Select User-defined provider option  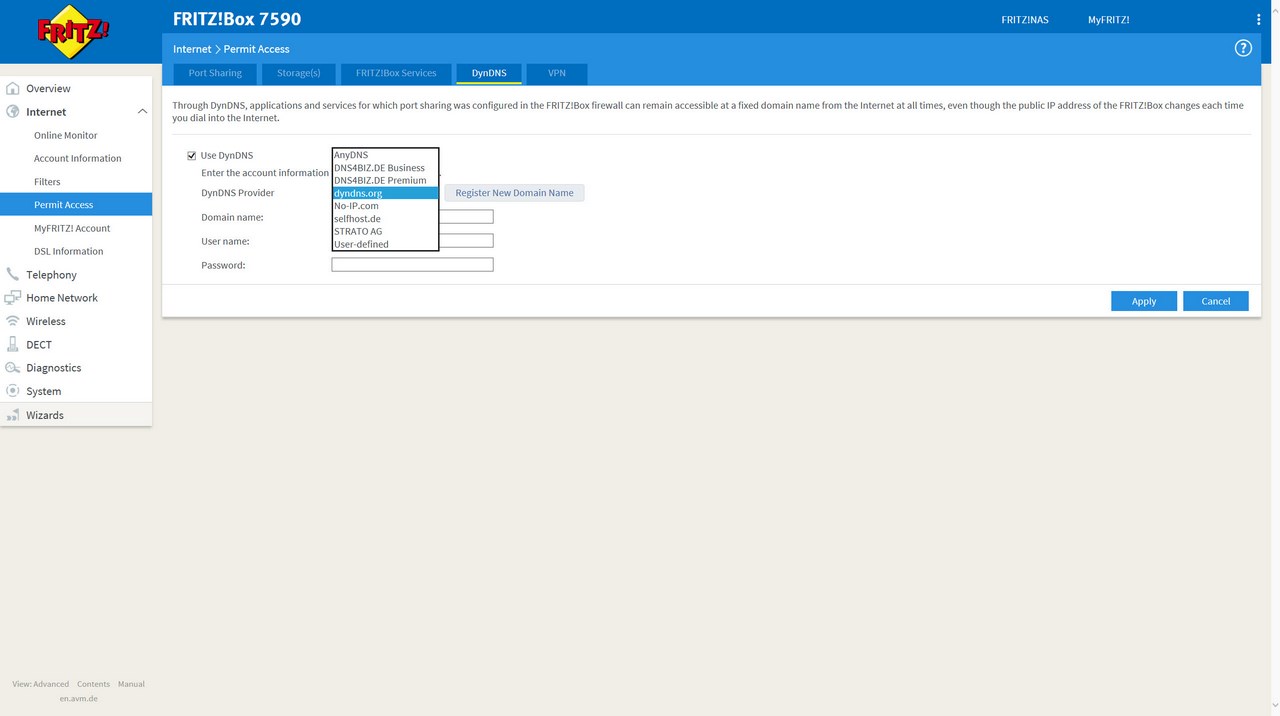(x=385, y=244)
